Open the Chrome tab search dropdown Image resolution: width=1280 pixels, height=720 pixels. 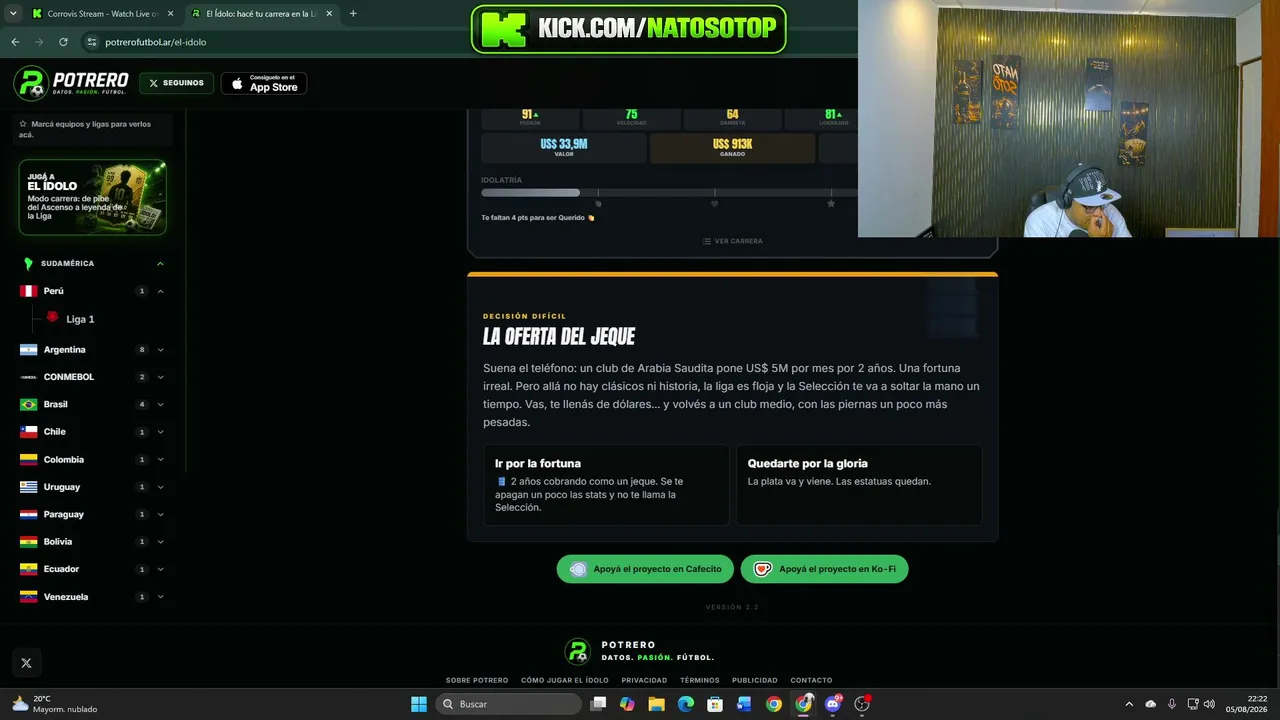click(13, 14)
